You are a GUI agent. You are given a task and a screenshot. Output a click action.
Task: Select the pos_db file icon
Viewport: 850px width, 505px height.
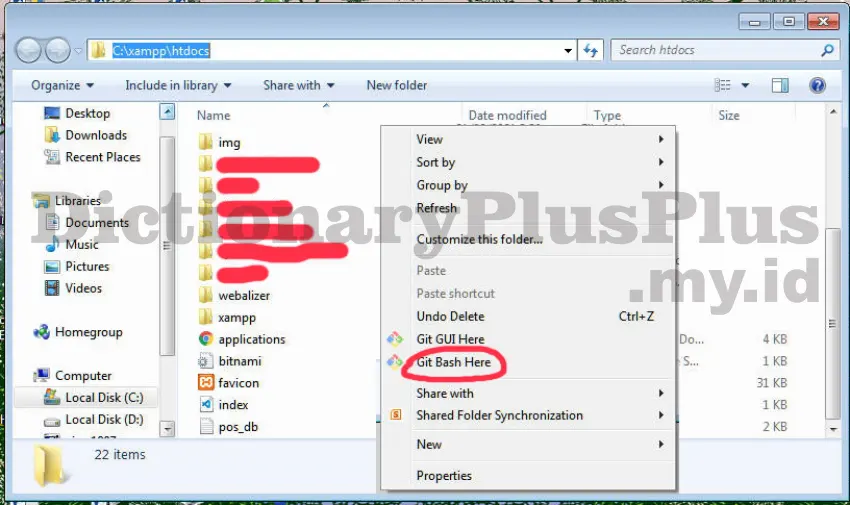(x=205, y=426)
